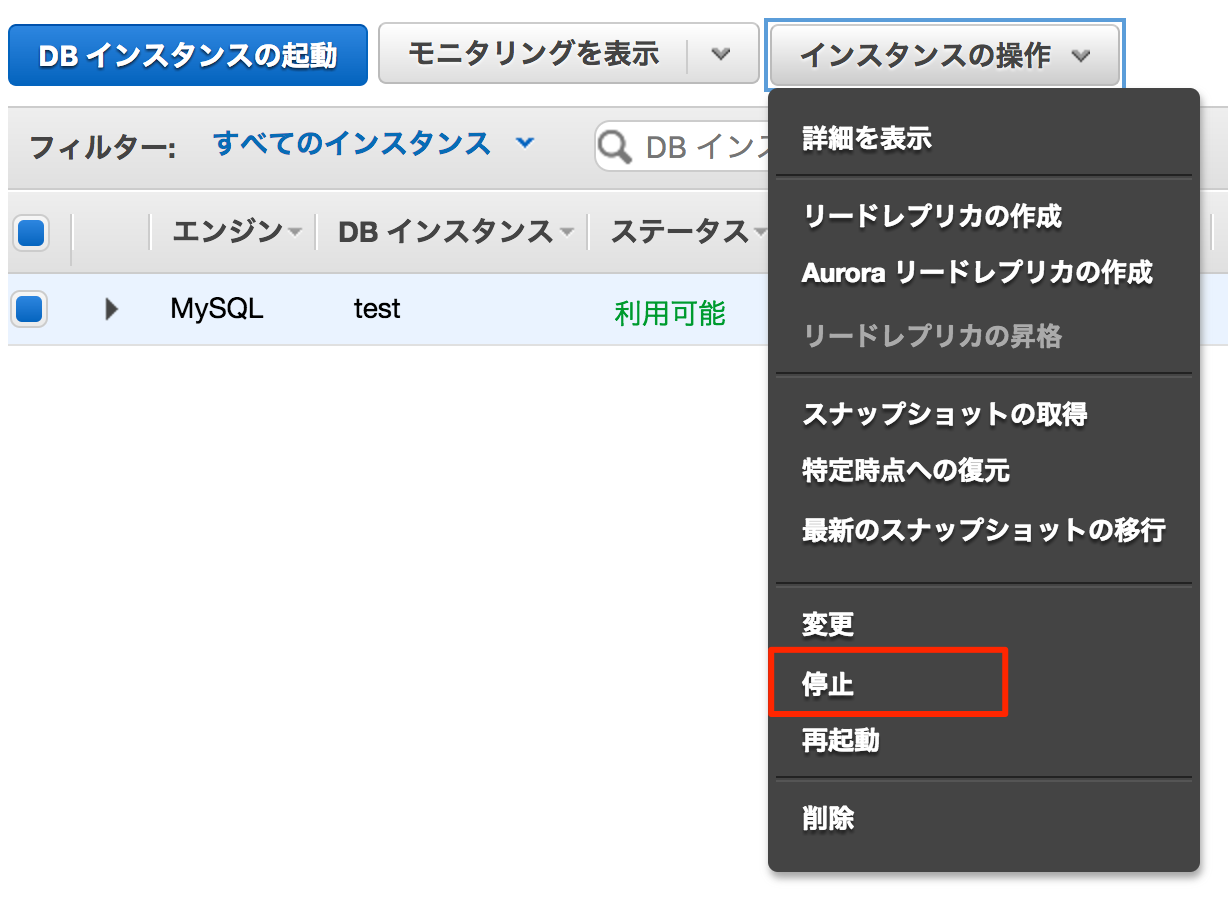The width and height of the screenshot is (1228, 906).
Task: Click the test instance name cell
Action: 377,309
